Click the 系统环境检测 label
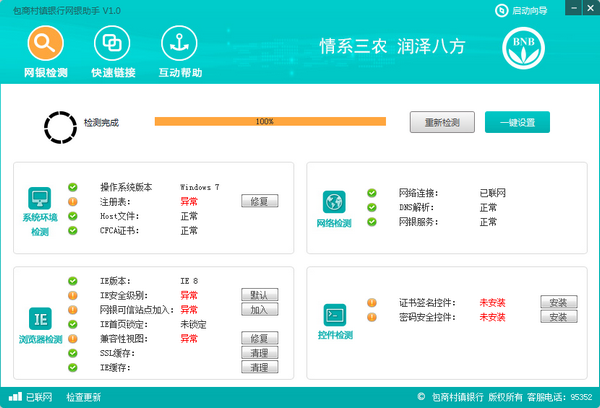This screenshot has width=600, height=408. pos(40,225)
